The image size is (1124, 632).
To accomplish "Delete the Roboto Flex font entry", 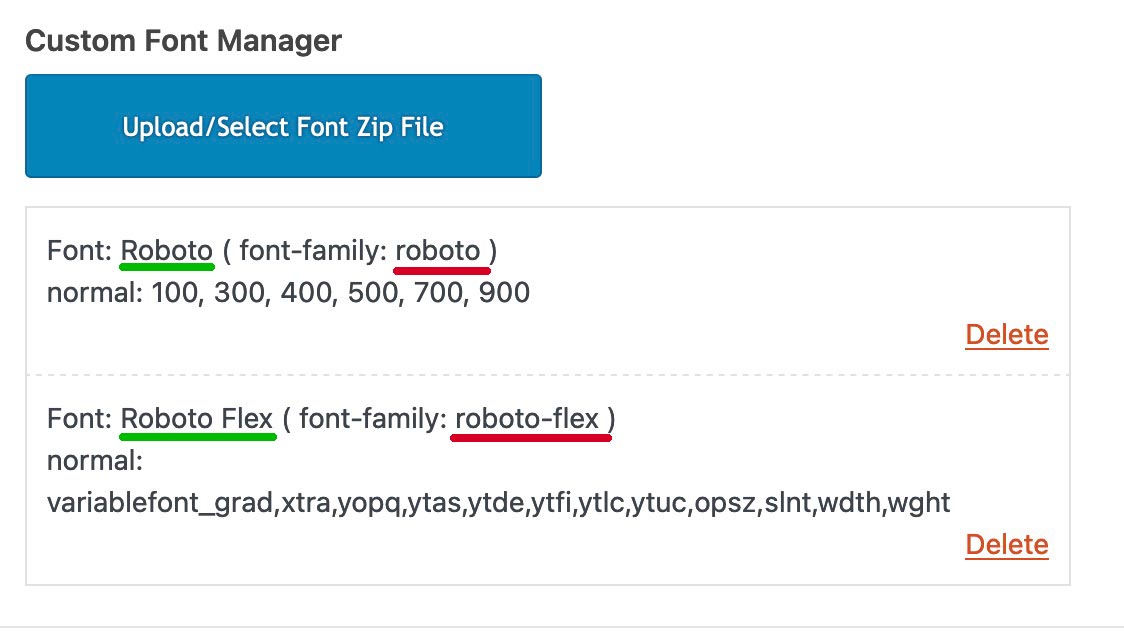I will pos(1006,545).
